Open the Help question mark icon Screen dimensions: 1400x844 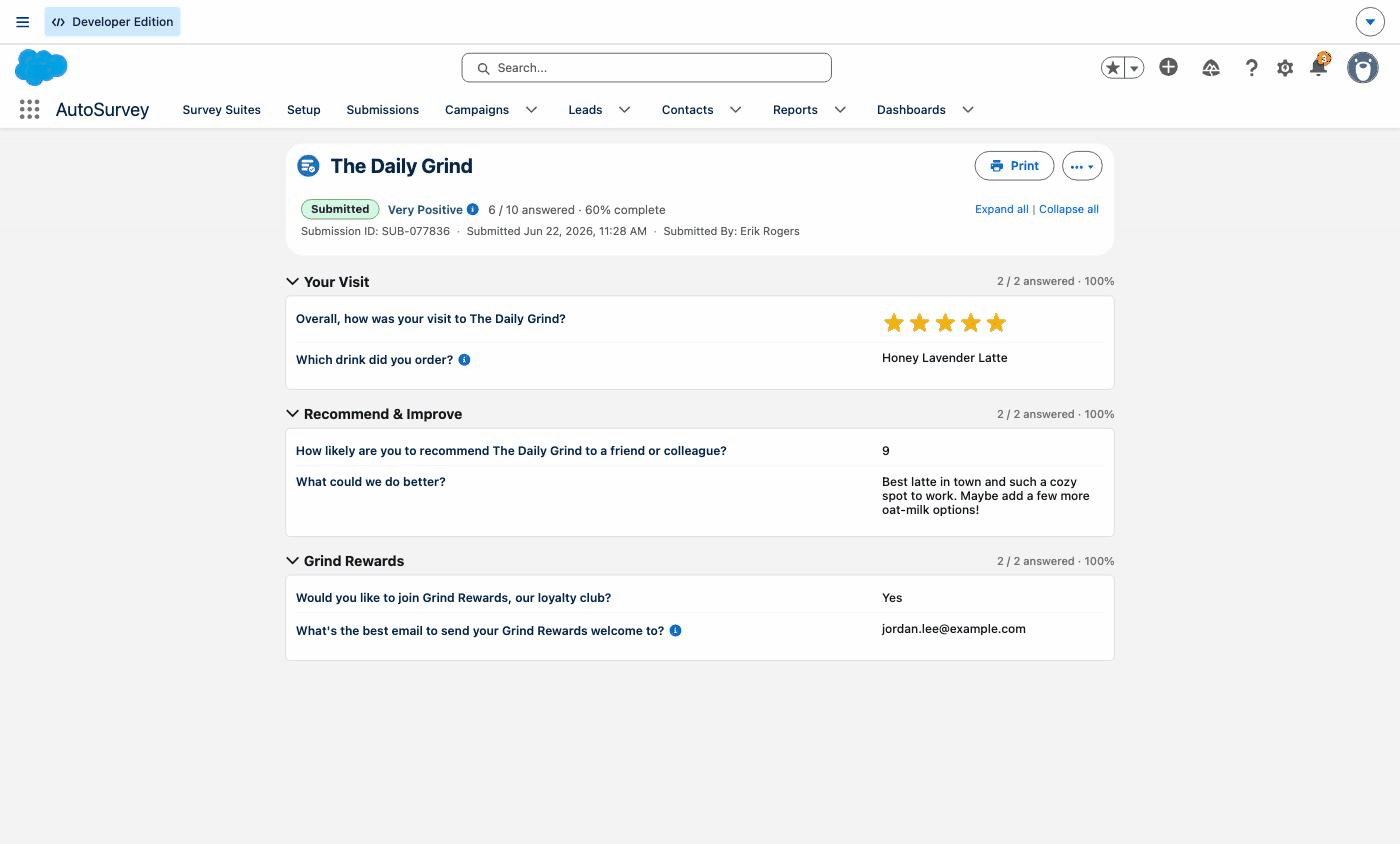(1251, 68)
